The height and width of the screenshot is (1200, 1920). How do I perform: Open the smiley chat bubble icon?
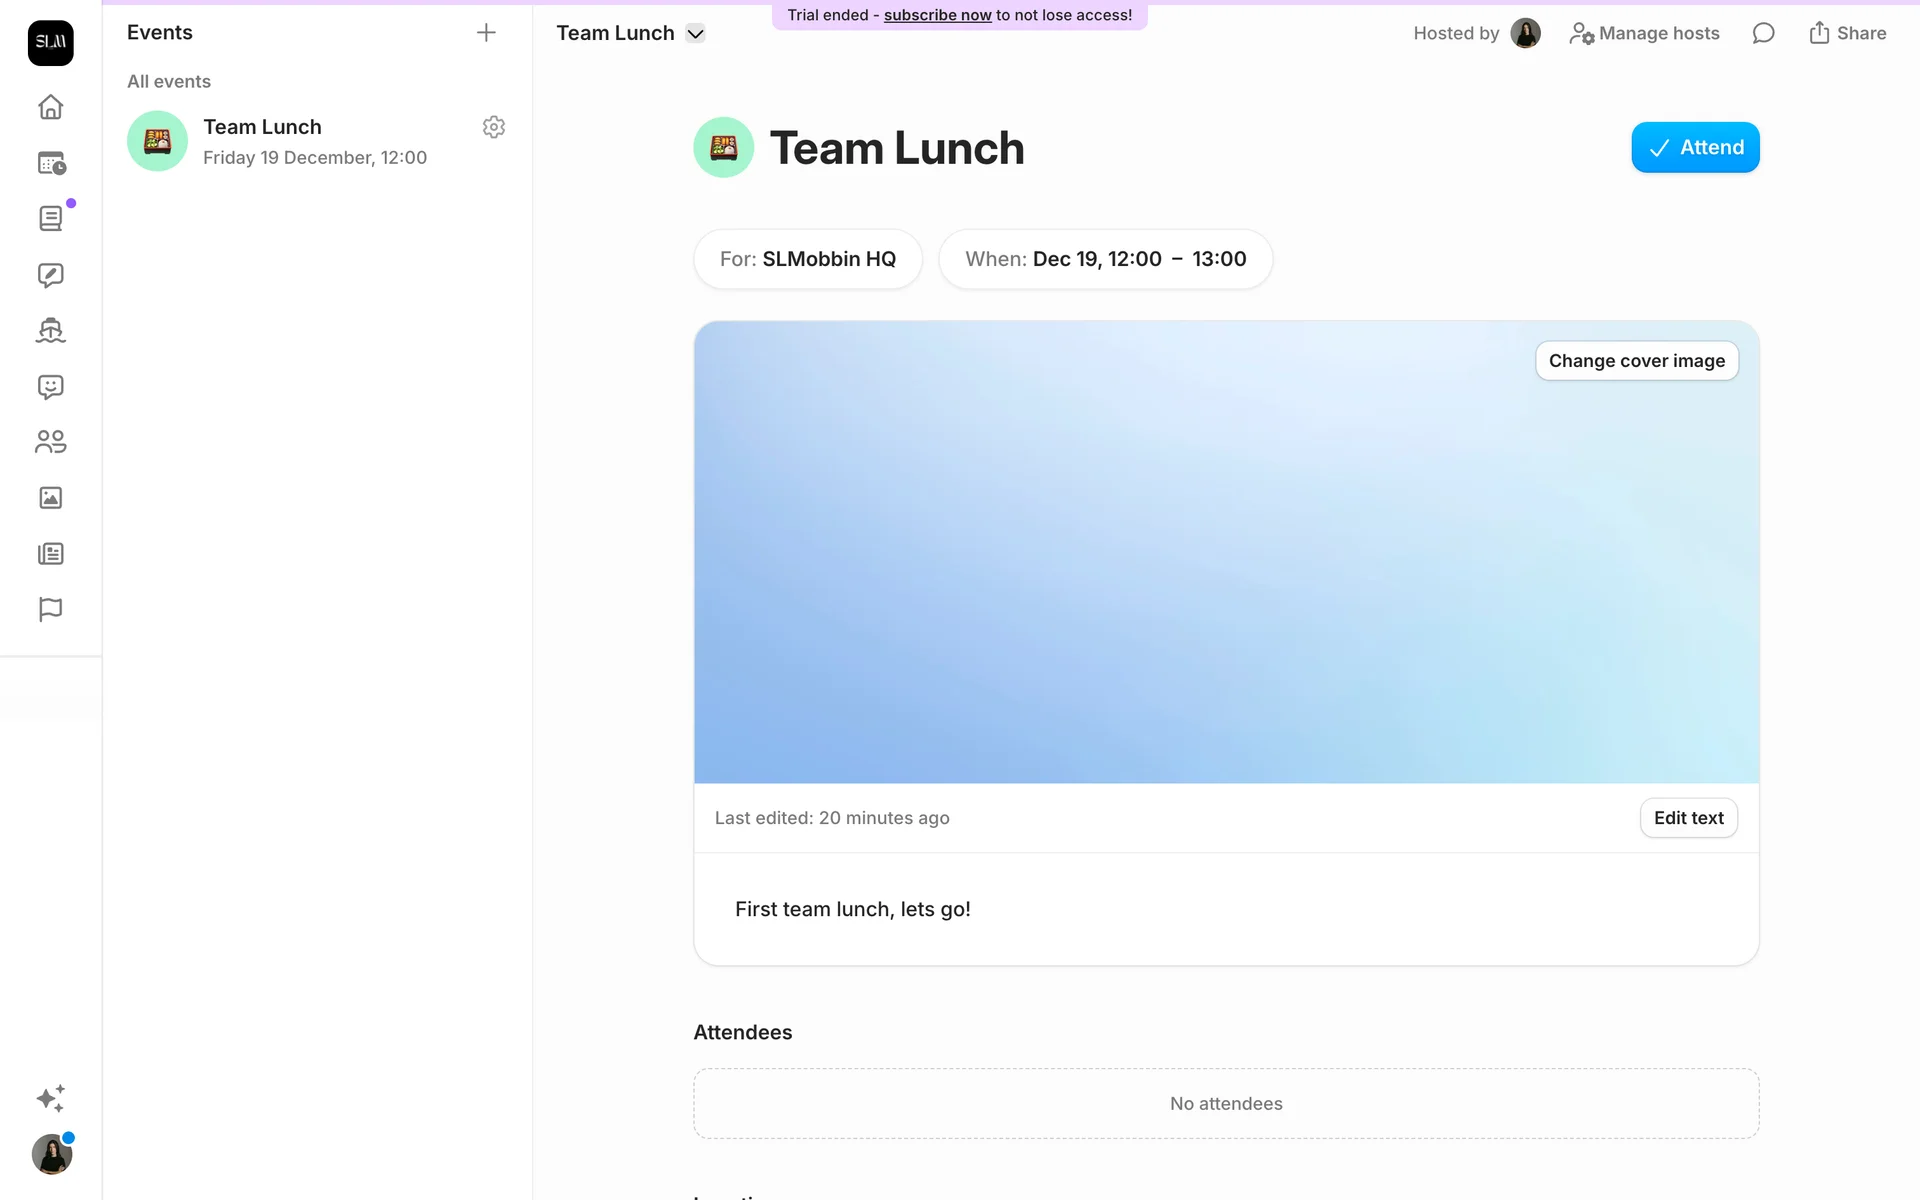point(50,387)
